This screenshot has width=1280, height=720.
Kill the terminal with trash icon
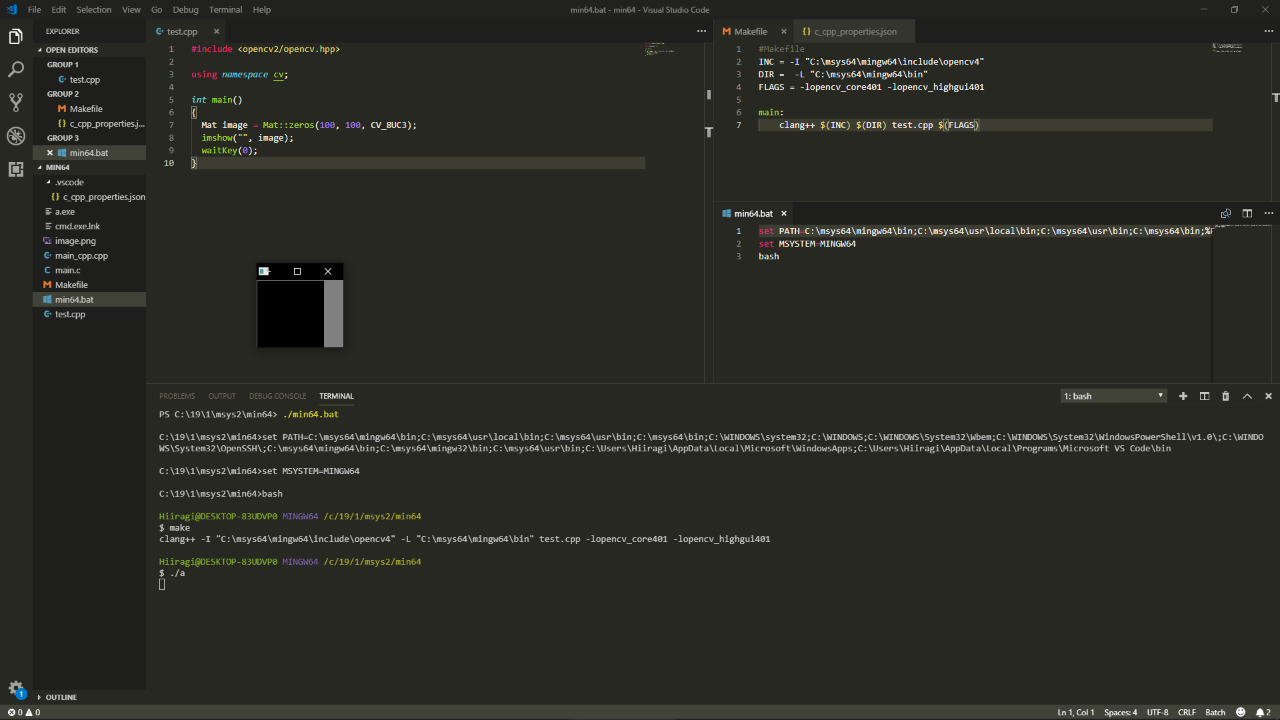tap(1225, 396)
